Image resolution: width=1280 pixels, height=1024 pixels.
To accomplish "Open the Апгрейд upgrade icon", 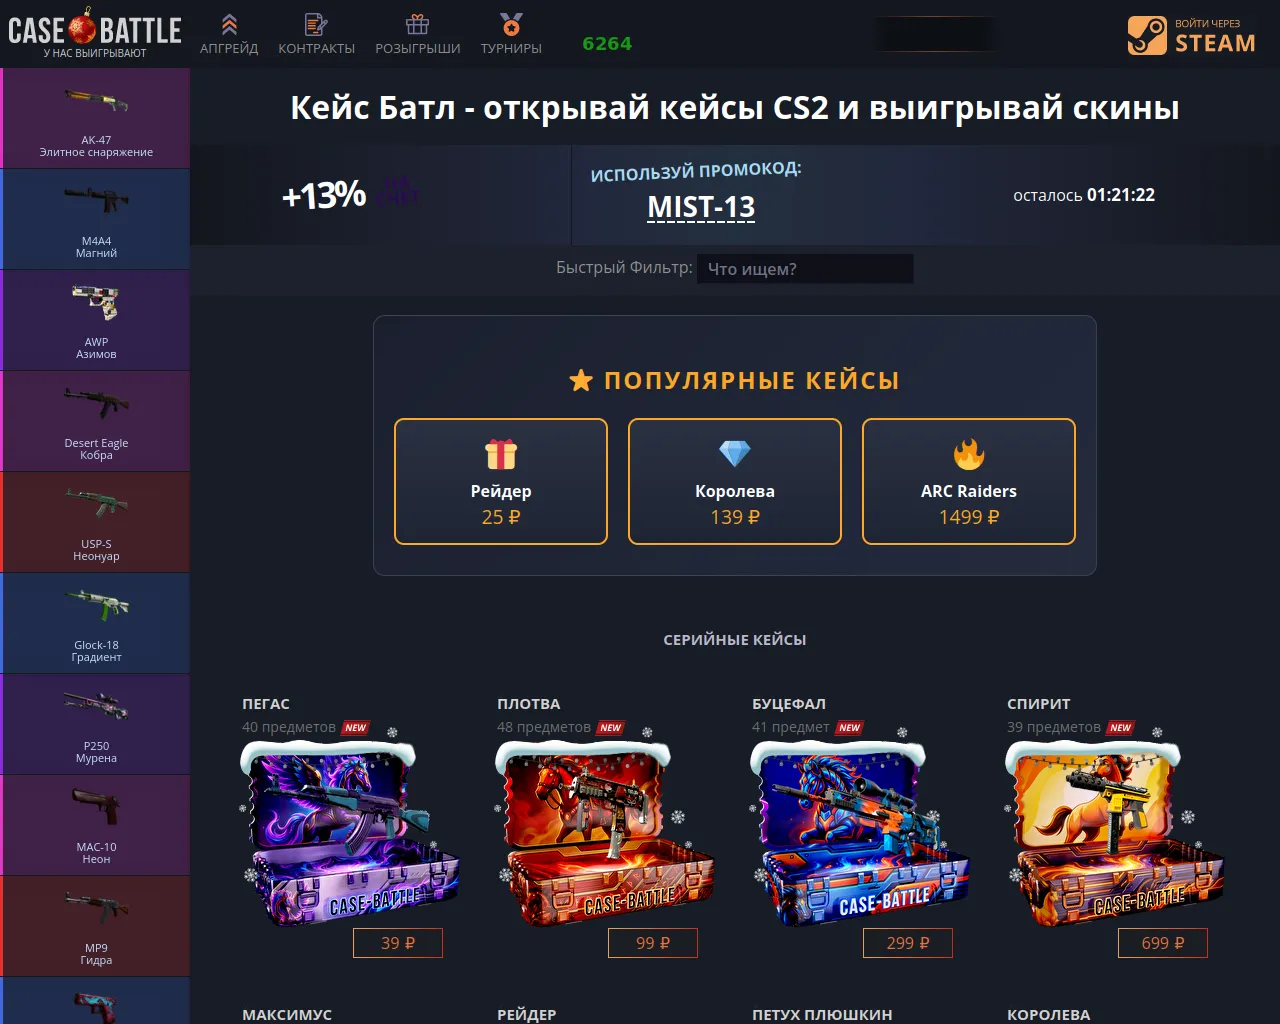I will click(x=229, y=24).
